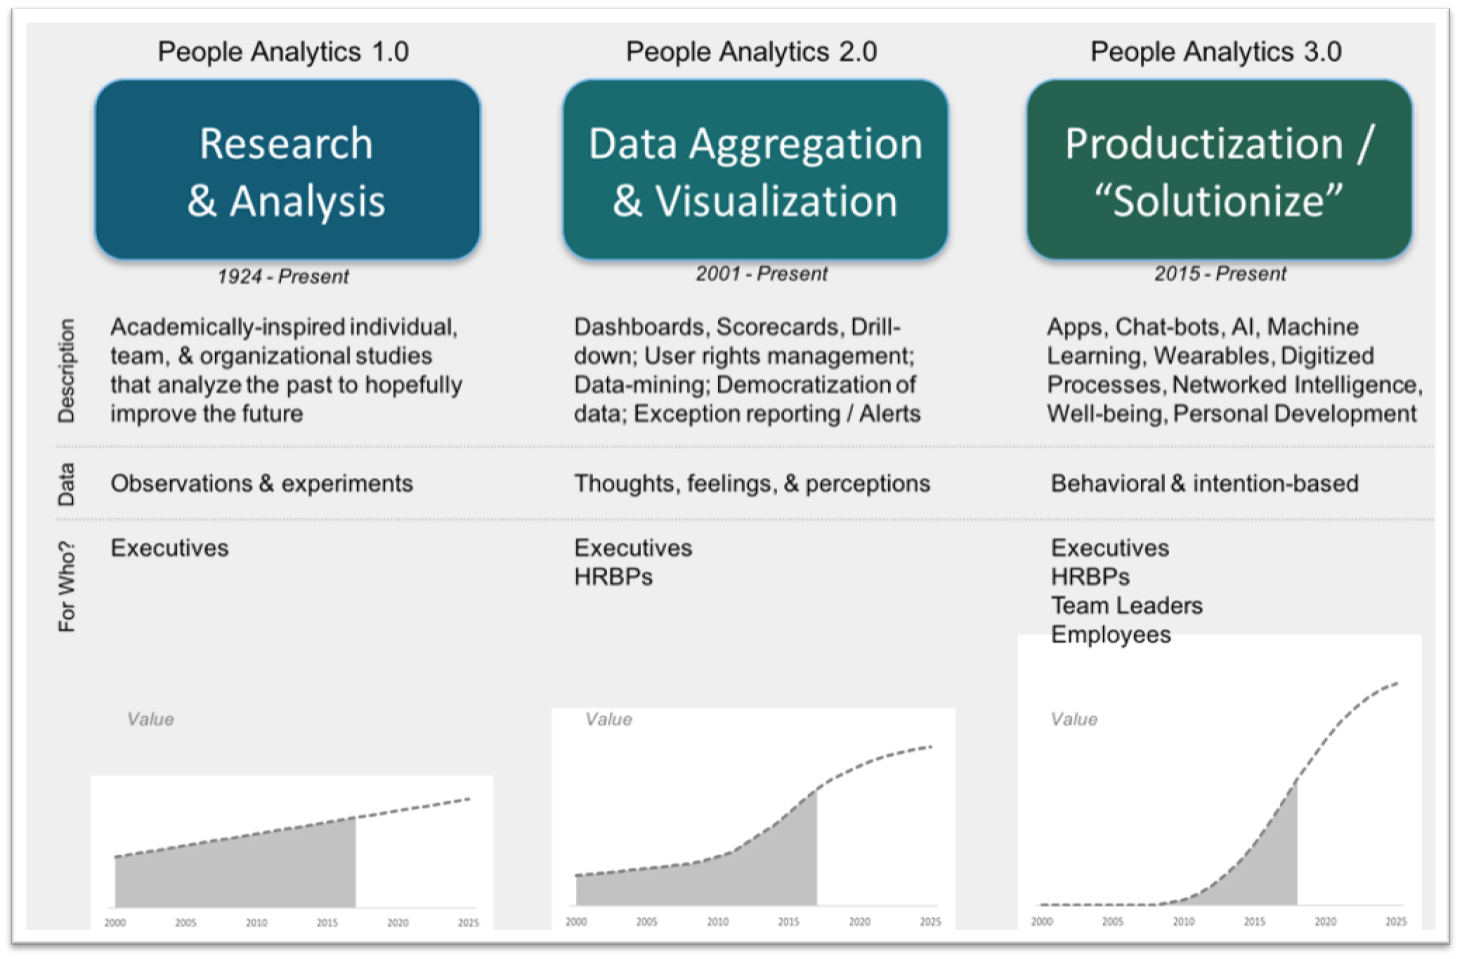Click the Productization / "Solutionize" green box
The image size is (1461, 959).
point(1219,169)
